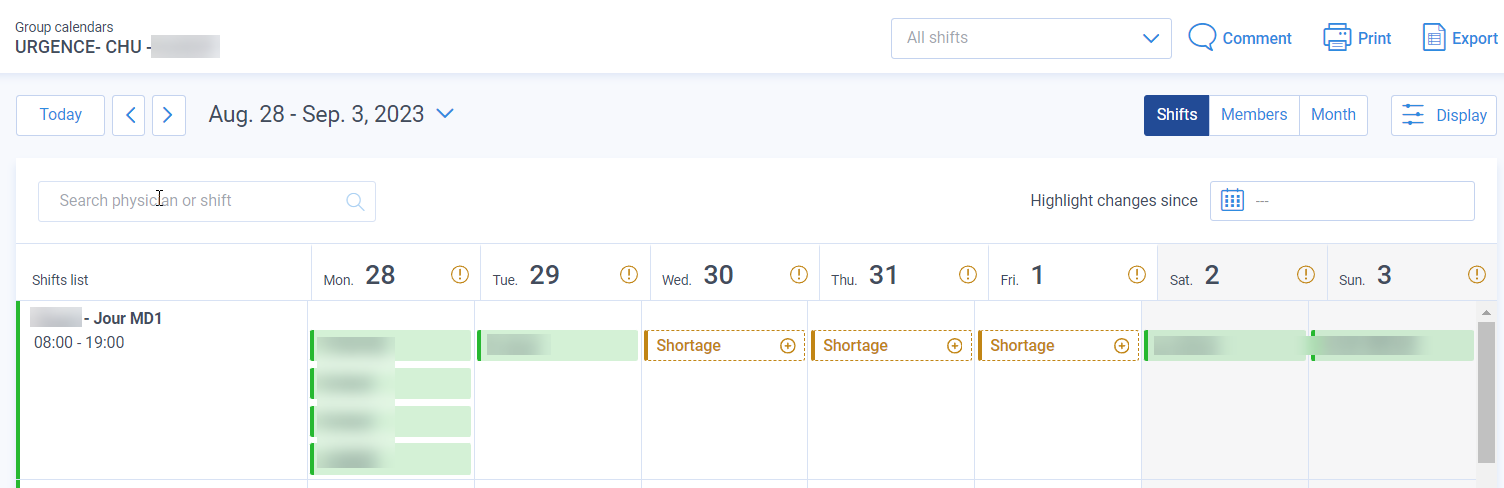Select the Shifts view tab
This screenshot has width=1504, height=488.
click(1176, 115)
